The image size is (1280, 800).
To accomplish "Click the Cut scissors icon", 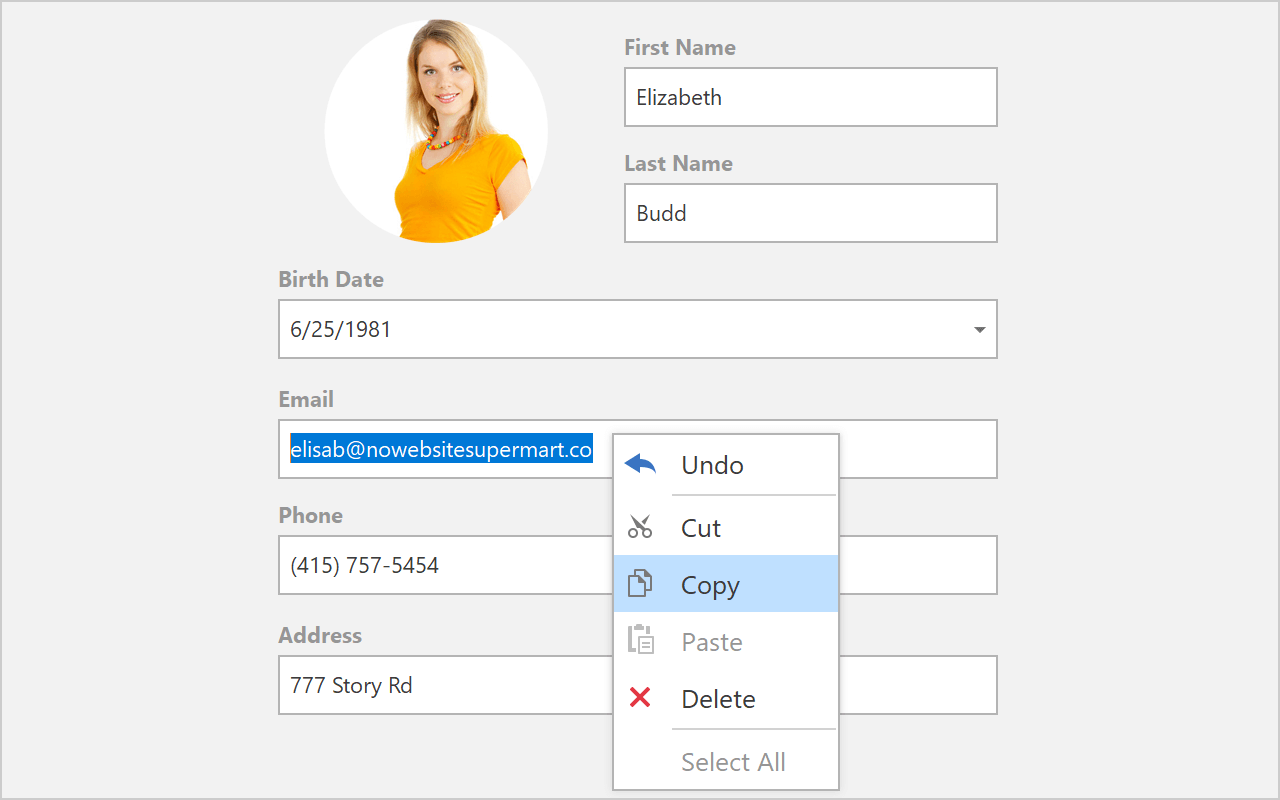I will (x=640, y=527).
